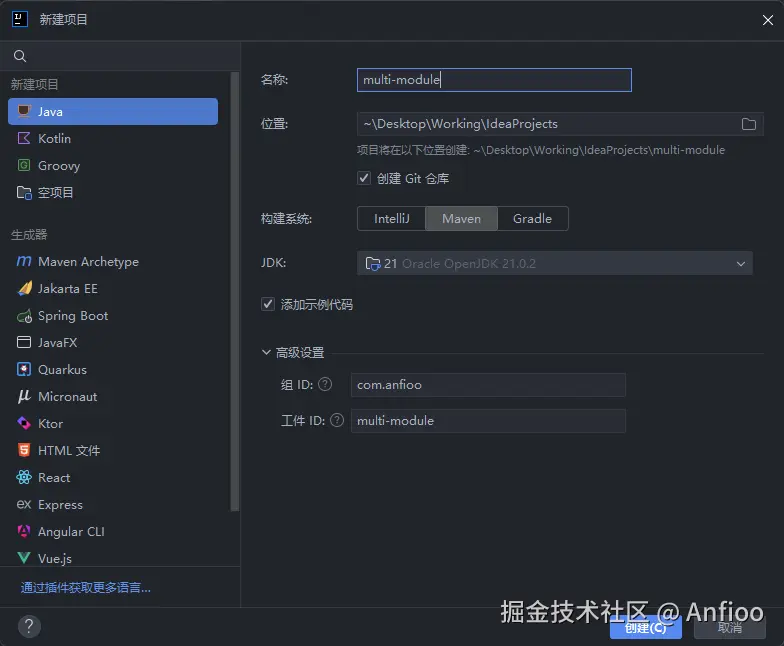Choose the Spring Boot generator
This screenshot has width=784, height=646.
coord(113,316)
